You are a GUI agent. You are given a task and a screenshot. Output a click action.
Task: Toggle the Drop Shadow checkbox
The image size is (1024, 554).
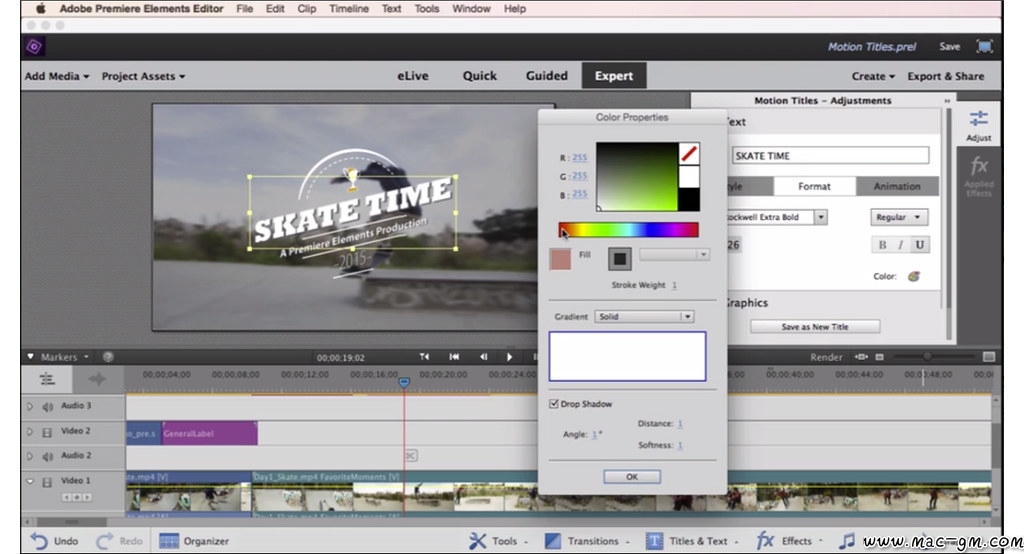click(554, 404)
